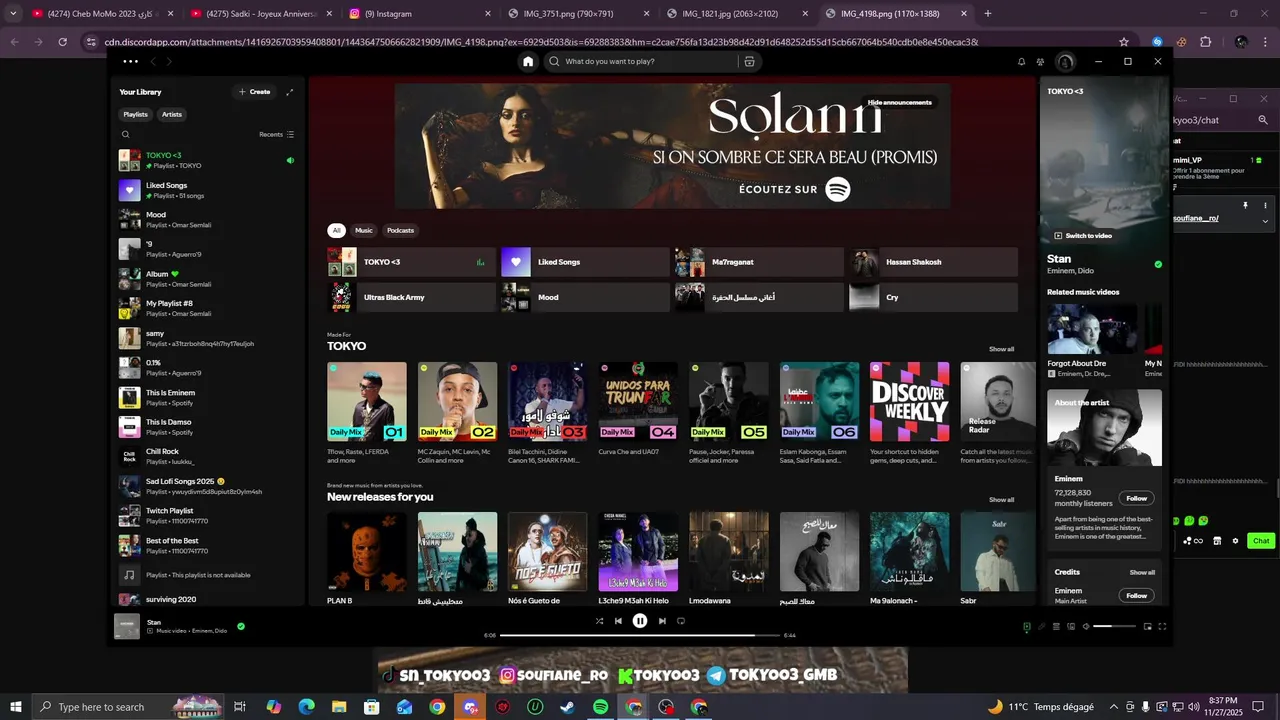Open the Lyrics microphone icon

tap(1041, 627)
